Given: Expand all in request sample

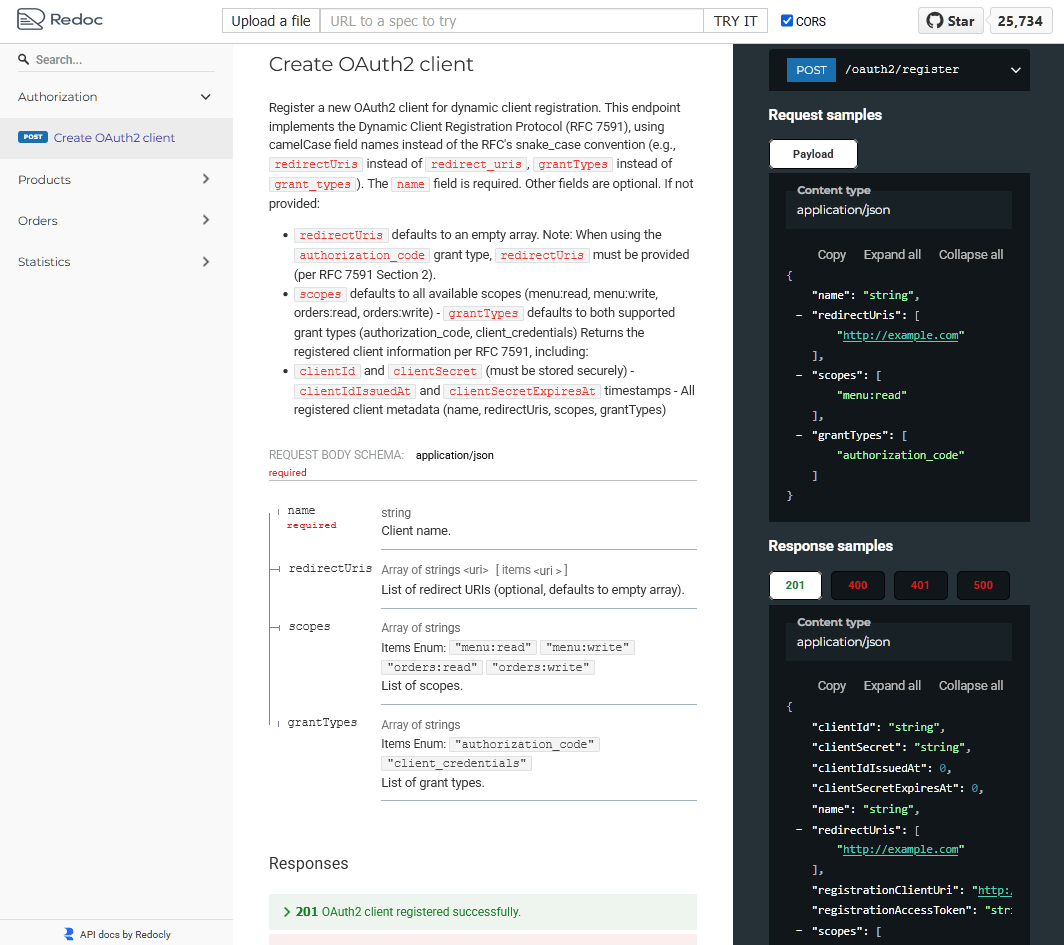Looking at the screenshot, I should 892,255.
